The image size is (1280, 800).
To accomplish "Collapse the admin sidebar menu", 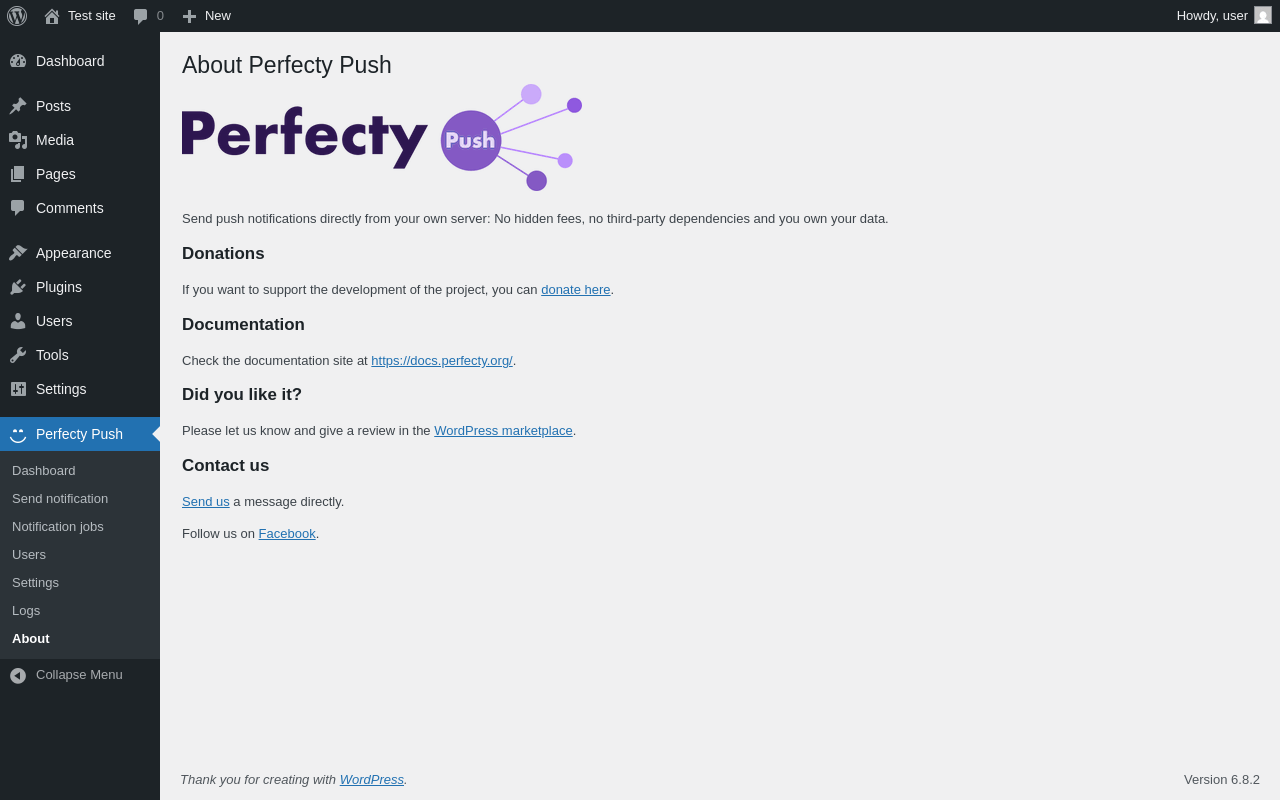I will [x=80, y=675].
